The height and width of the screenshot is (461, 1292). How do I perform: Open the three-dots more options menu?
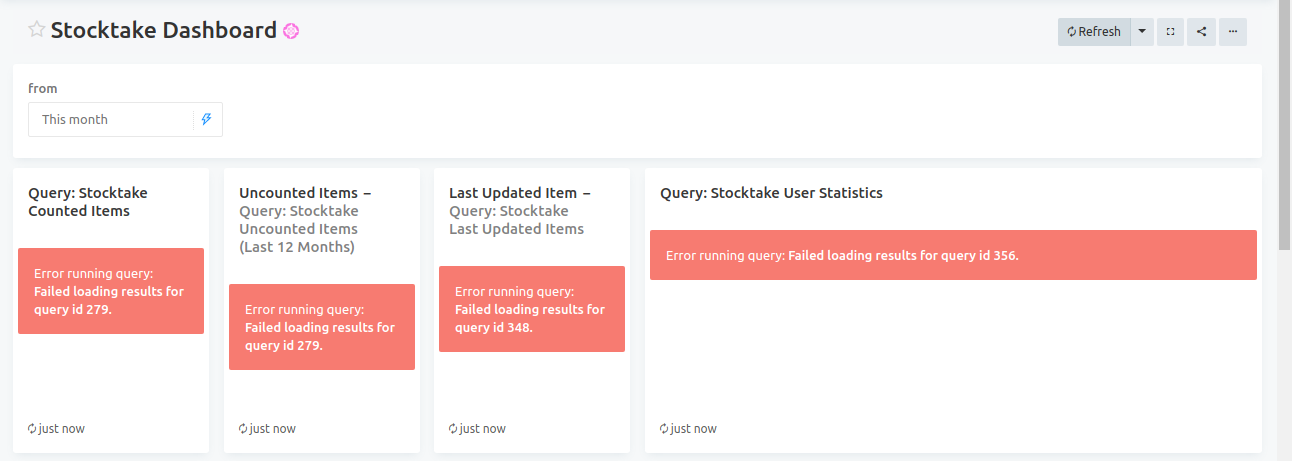pyautogui.click(x=1233, y=32)
